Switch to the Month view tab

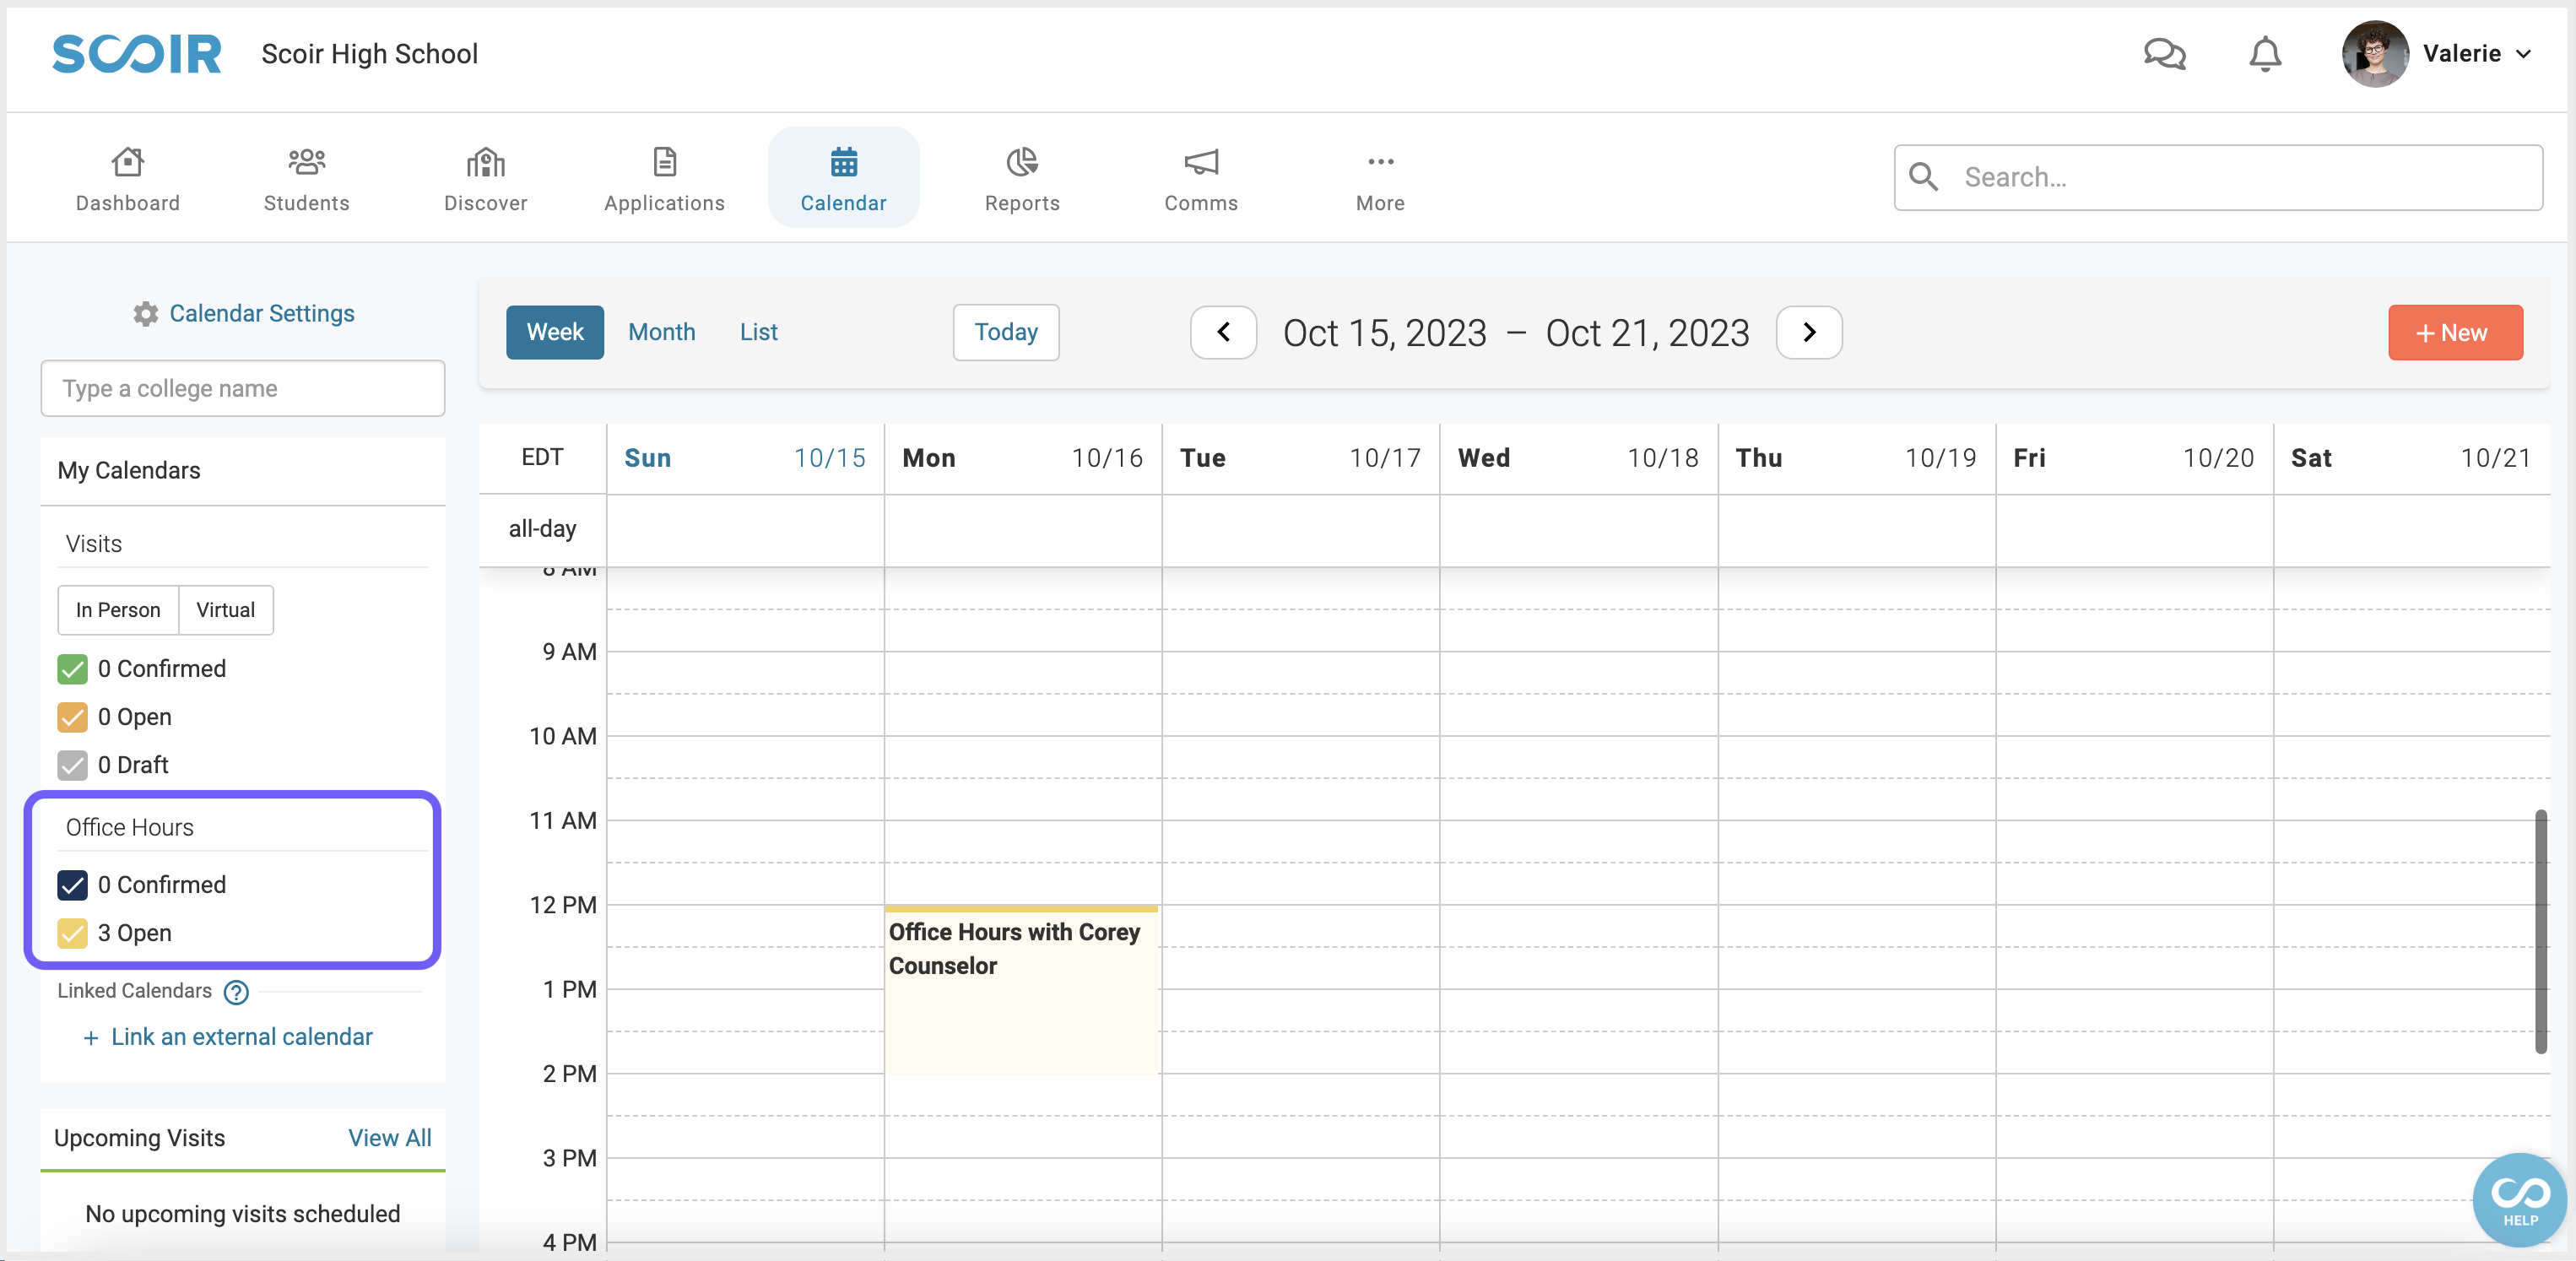(x=662, y=332)
